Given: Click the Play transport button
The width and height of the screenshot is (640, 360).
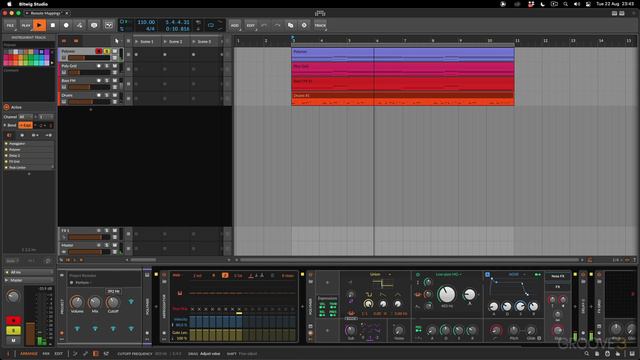Looking at the screenshot, I should coord(39,25).
